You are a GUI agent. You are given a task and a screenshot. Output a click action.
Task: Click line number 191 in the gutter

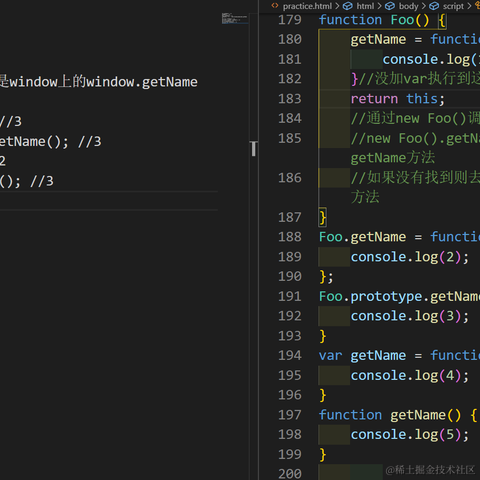pos(290,296)
